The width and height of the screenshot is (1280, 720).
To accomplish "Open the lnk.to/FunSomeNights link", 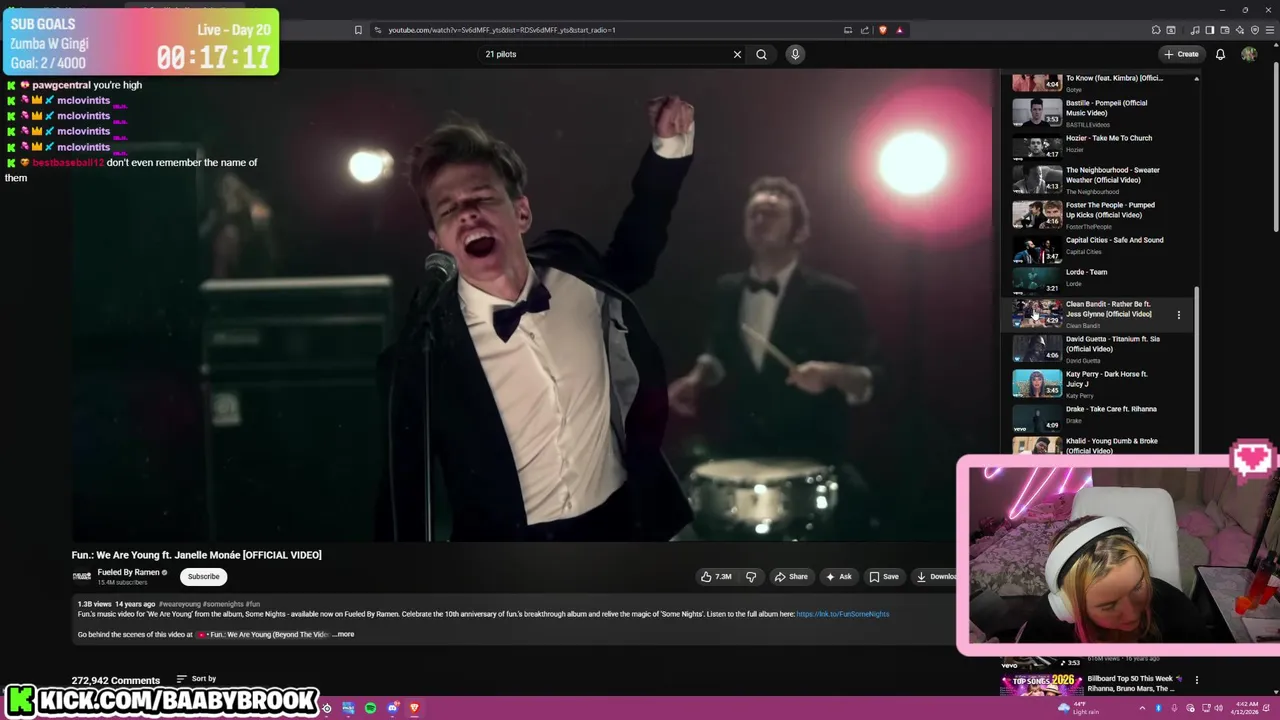I will (843, 614).
